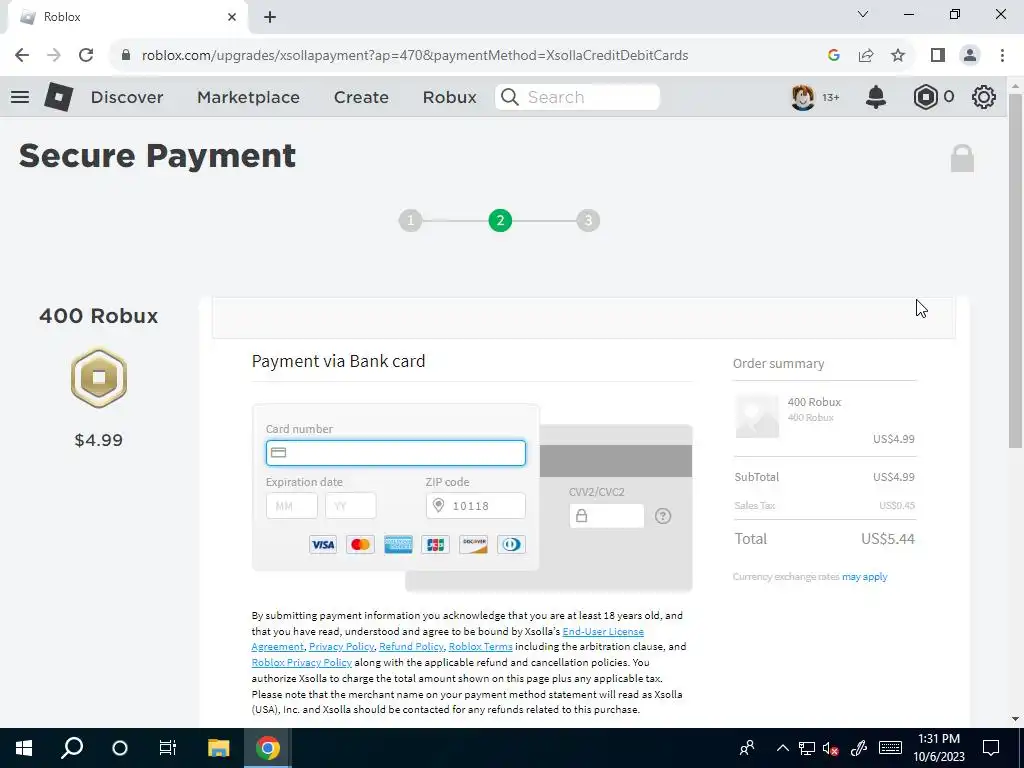
Task: Click the Sales Tax US$0.45 value
Action: pyautogui.click(x=897, y=505)
